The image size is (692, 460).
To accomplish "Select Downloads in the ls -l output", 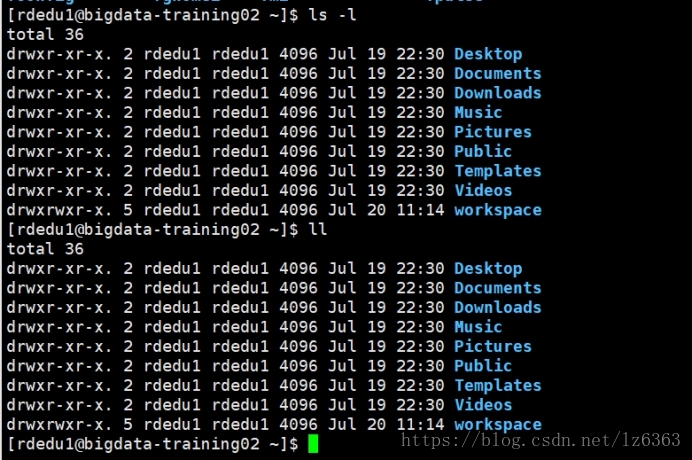I will click(498, 93).
